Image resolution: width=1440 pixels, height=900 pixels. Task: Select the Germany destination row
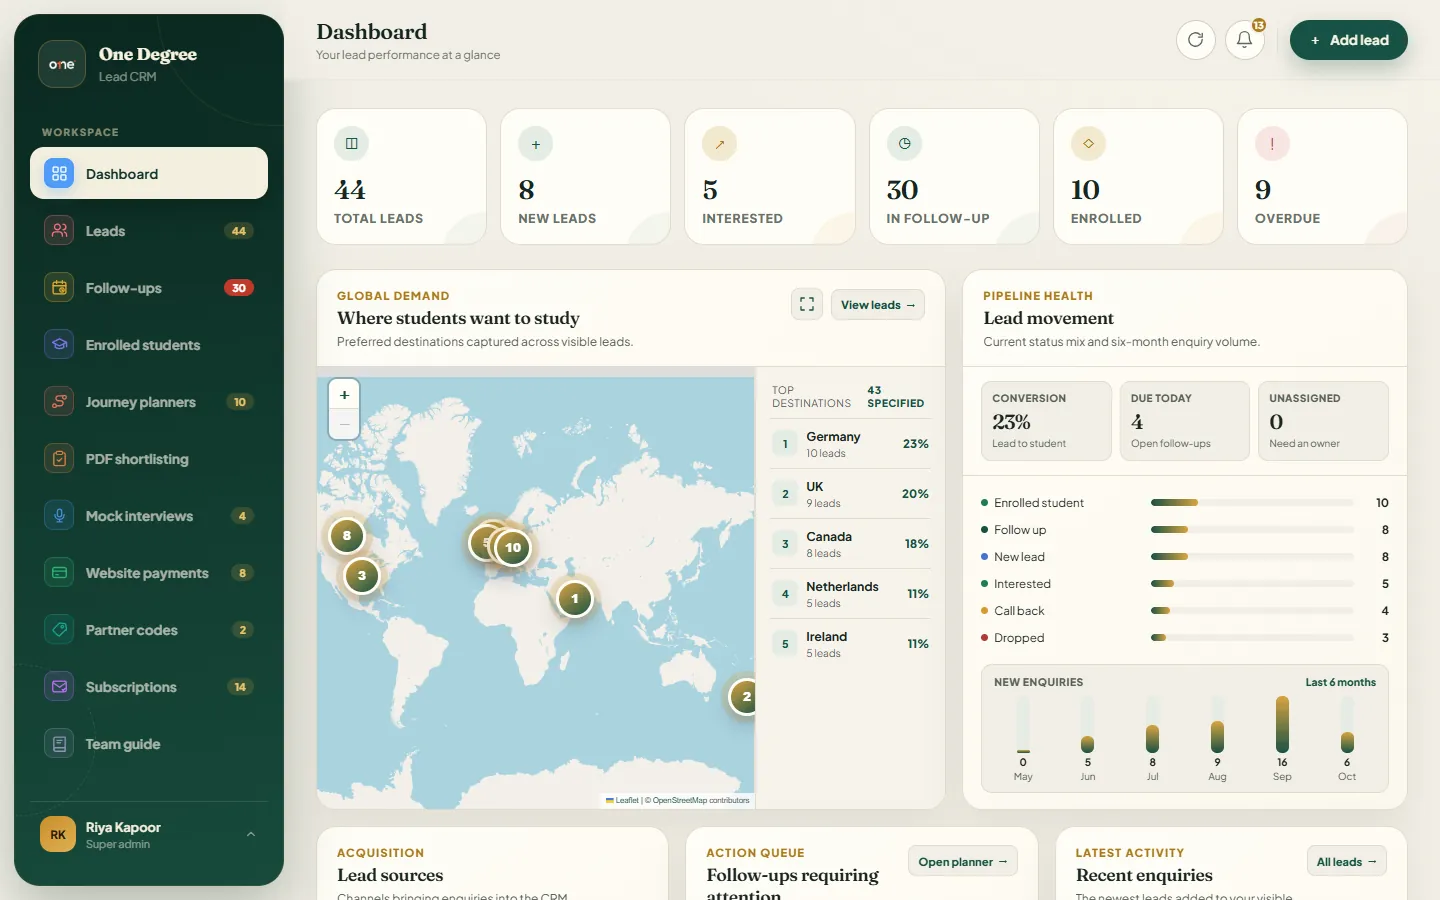850,444
